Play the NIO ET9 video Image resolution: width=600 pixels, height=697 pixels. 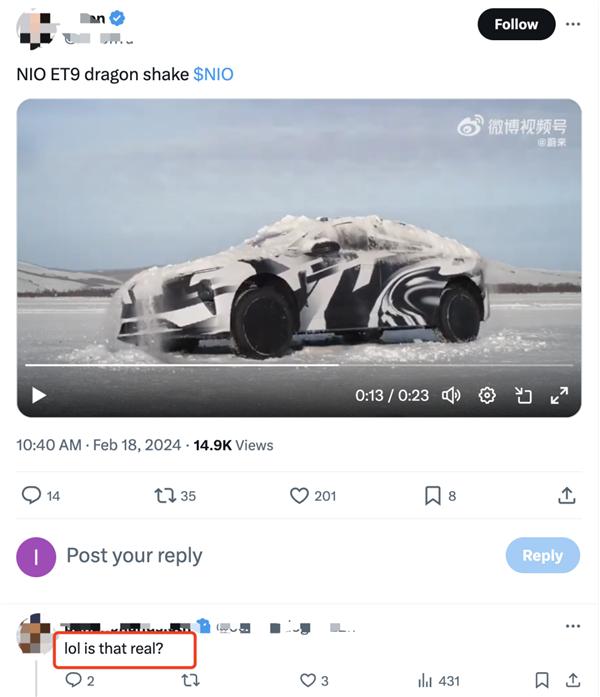pos(39,395)
